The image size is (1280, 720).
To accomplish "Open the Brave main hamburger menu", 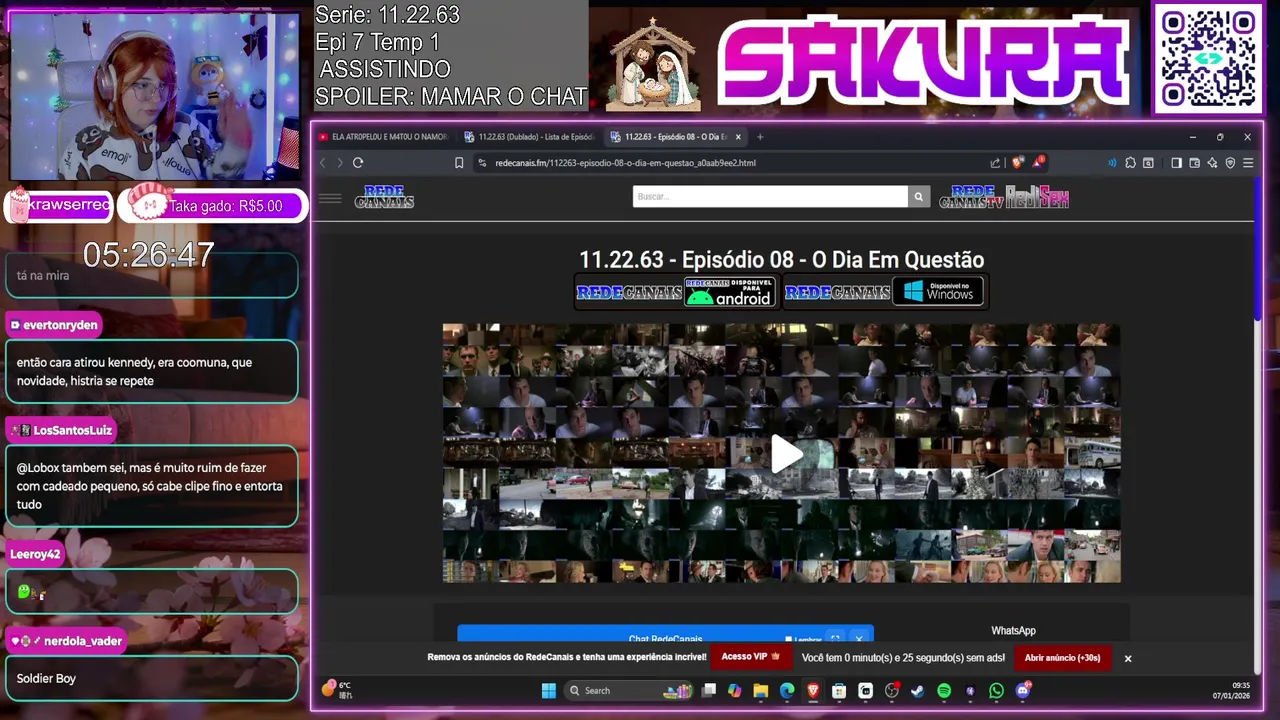I will click(x=1248, y=163).
